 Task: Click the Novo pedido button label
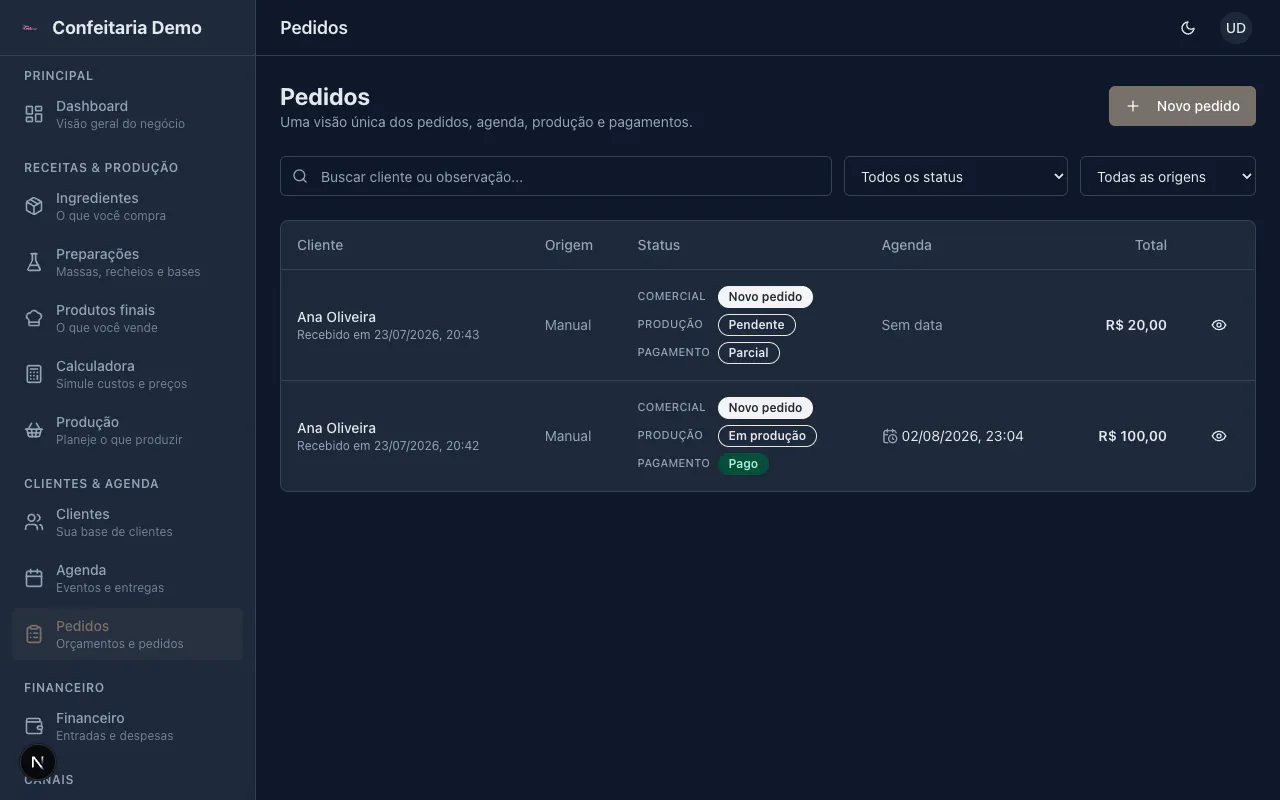coord(1198,106)
